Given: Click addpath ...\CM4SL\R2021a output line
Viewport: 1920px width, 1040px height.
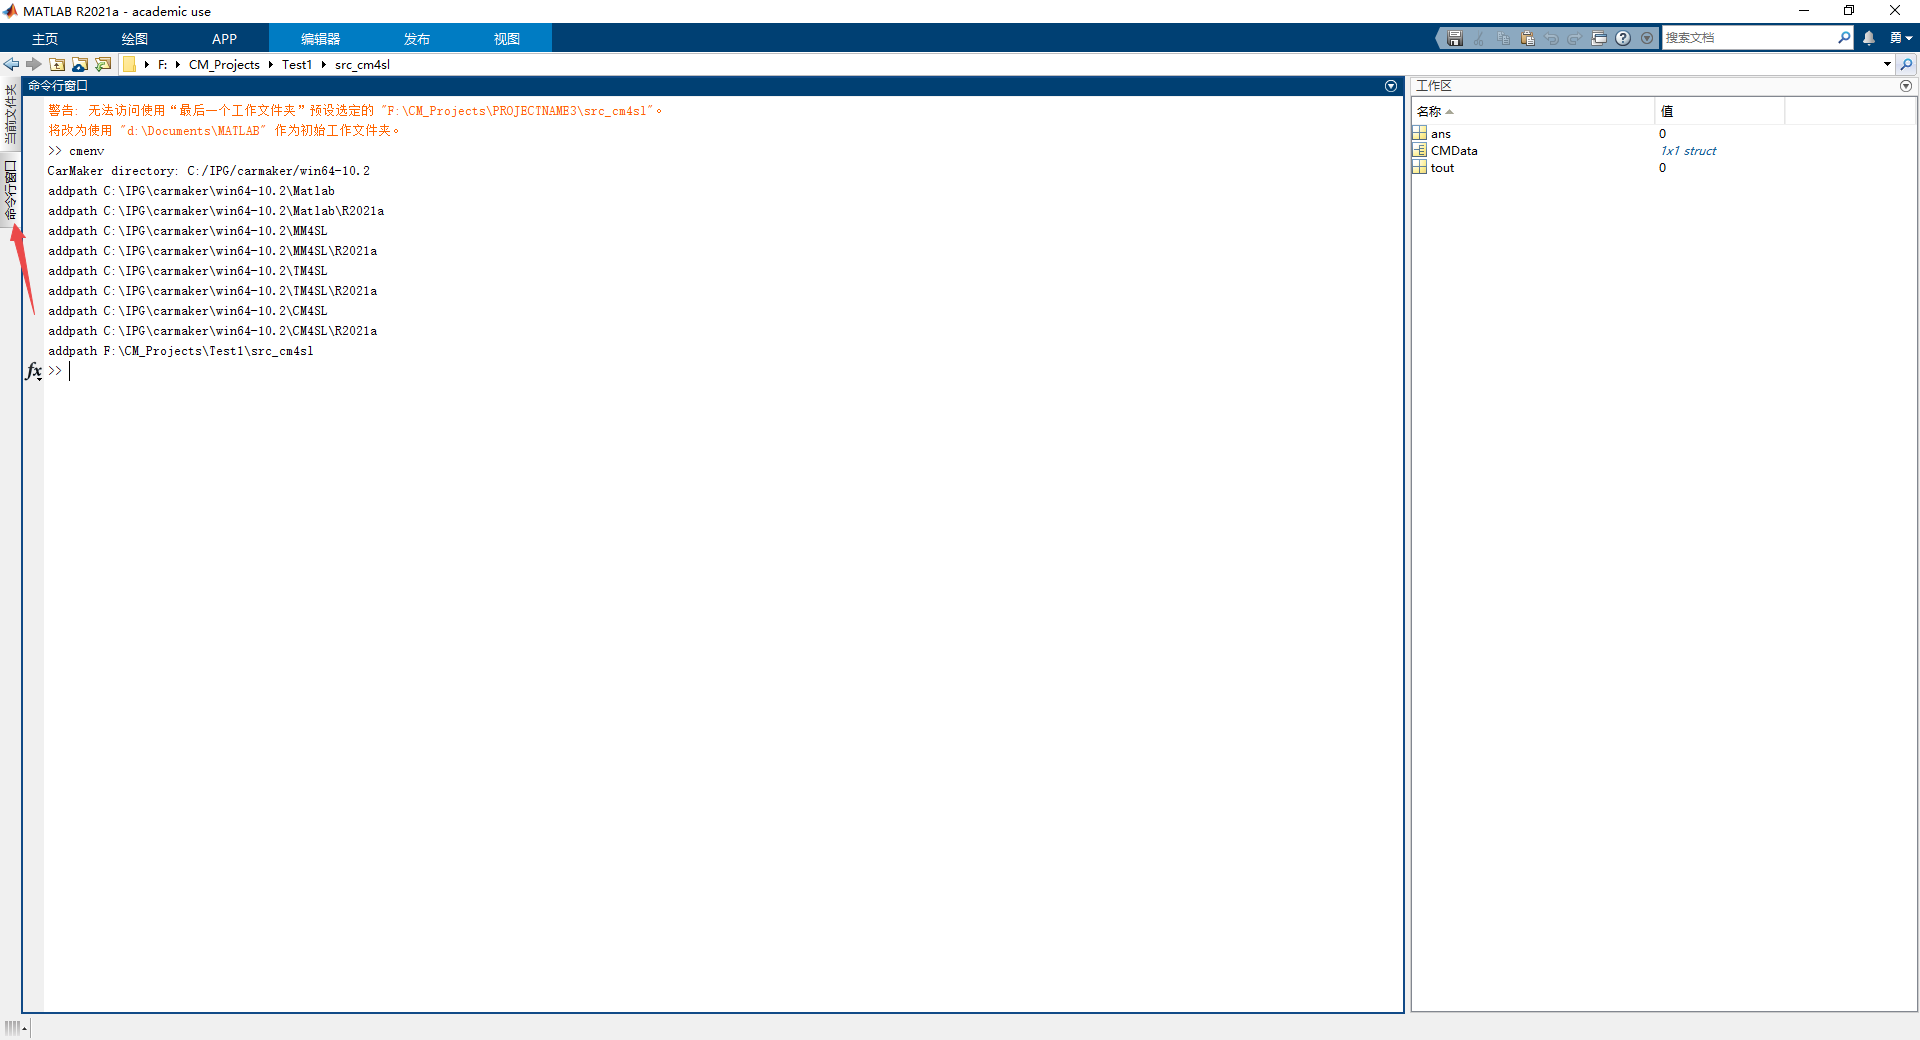Looking at the screenshot, I should (213, 331).
